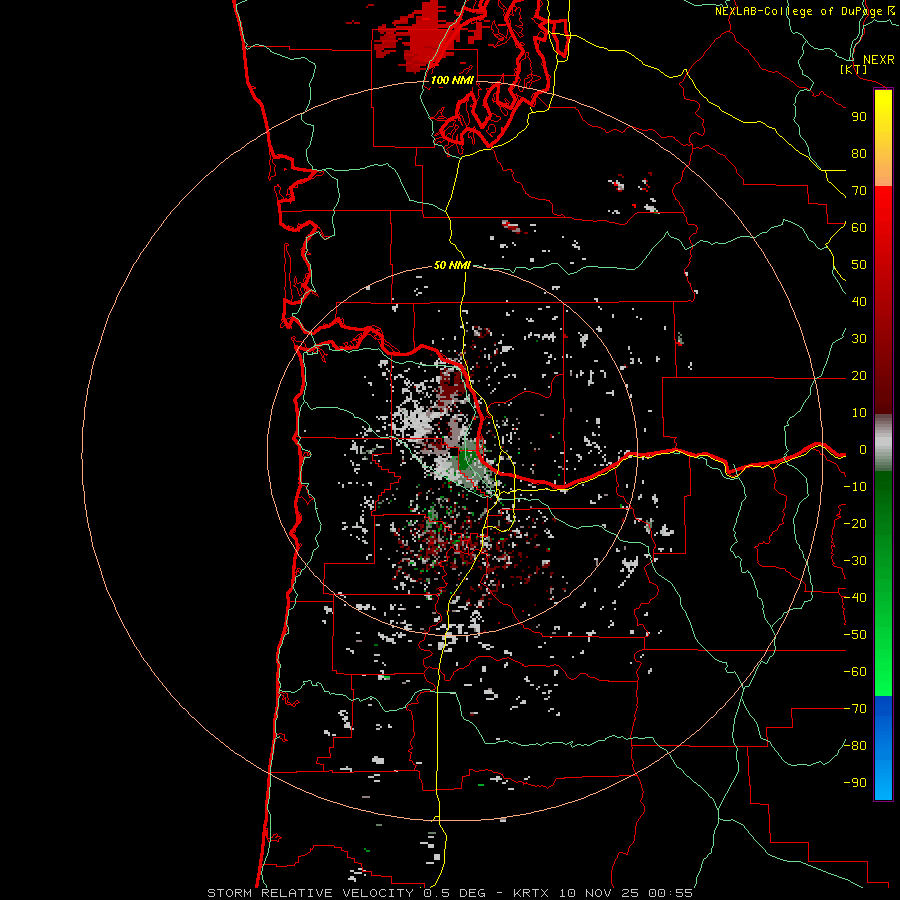The image size is (900, 900).
Task: Click the KRTX radar ID in the caption
Action: coord(531,893)
